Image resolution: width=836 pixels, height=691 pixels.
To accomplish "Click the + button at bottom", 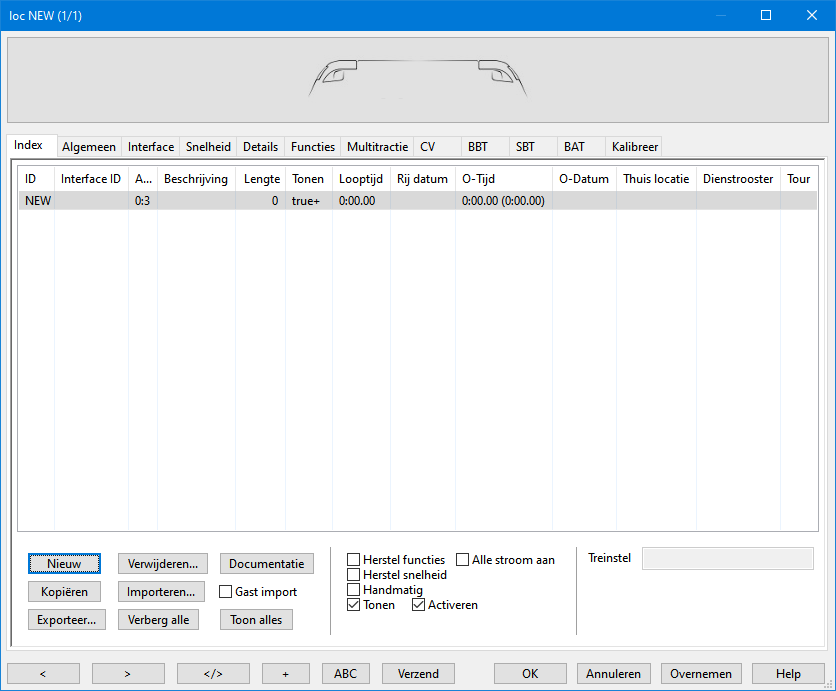I will [285, 673].
